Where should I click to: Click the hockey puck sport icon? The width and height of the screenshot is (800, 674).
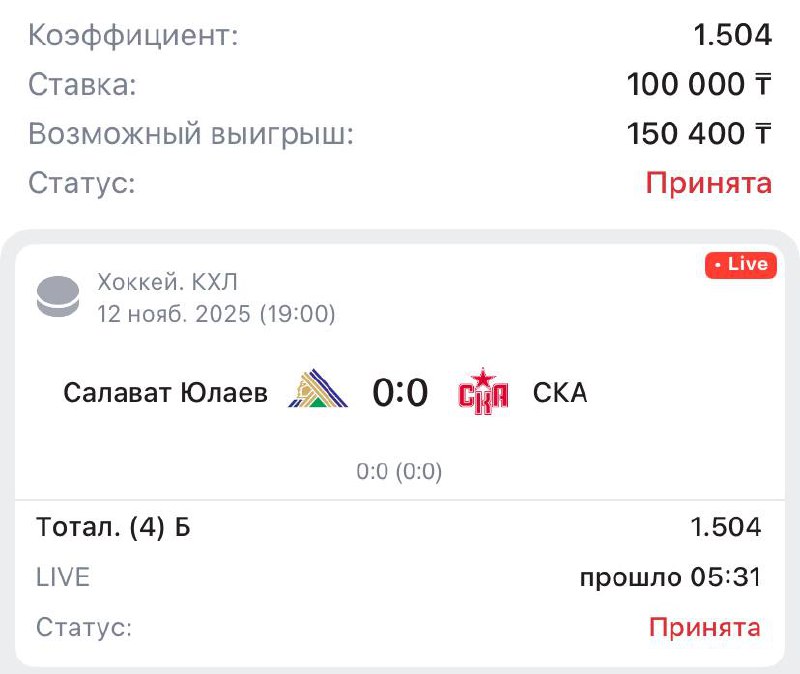(x=57, y=297)
